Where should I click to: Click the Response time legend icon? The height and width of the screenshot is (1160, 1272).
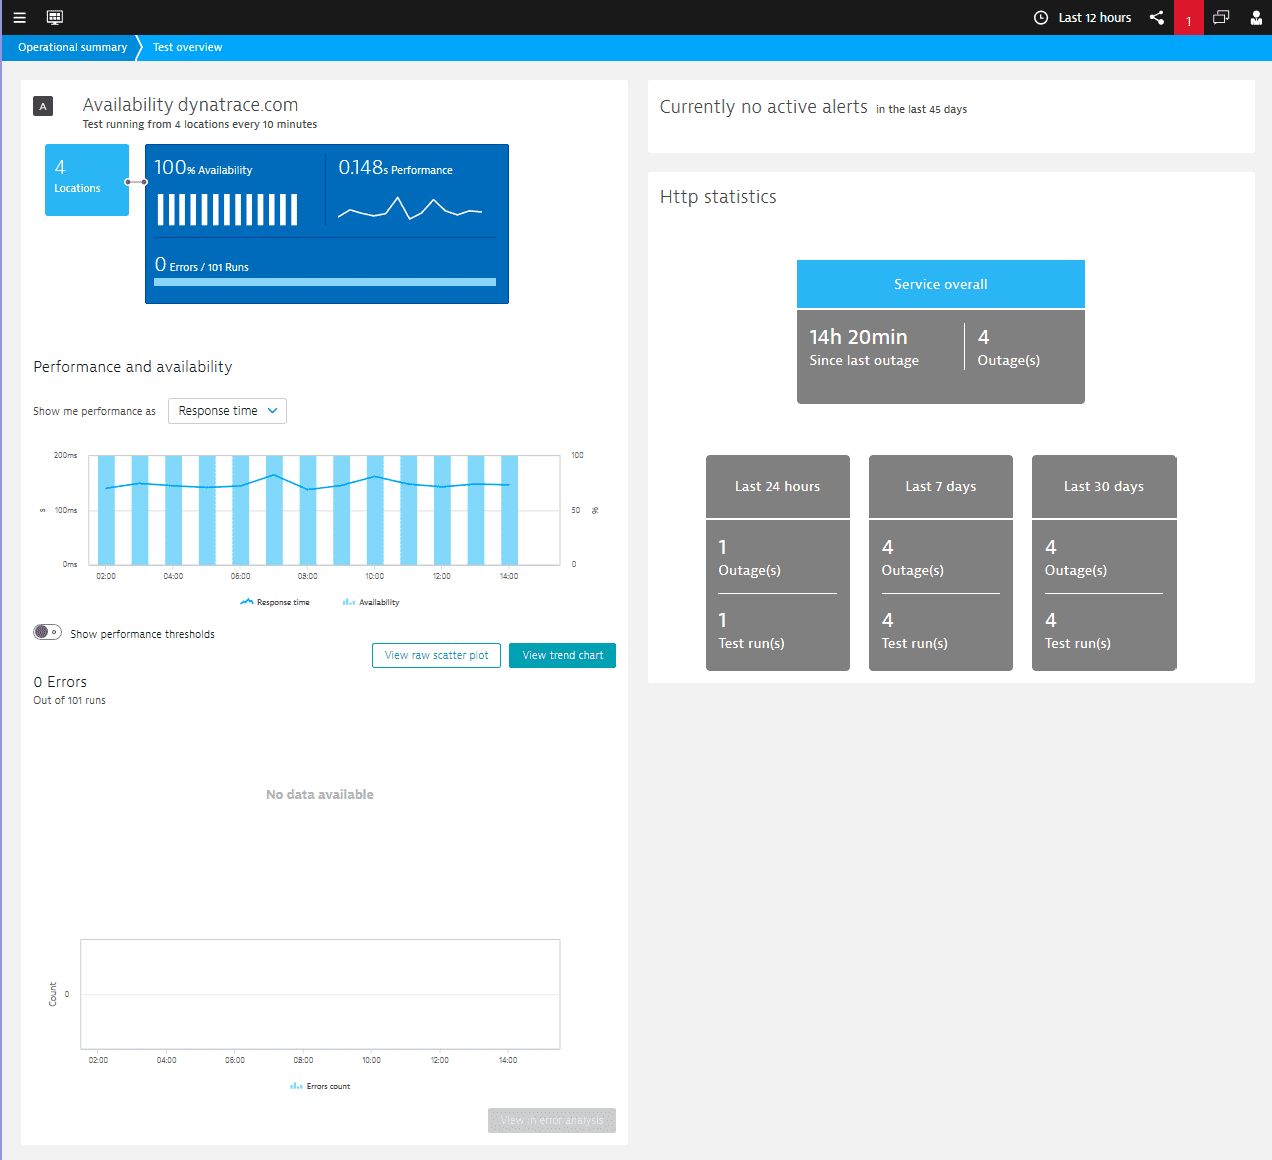point(247,602)
